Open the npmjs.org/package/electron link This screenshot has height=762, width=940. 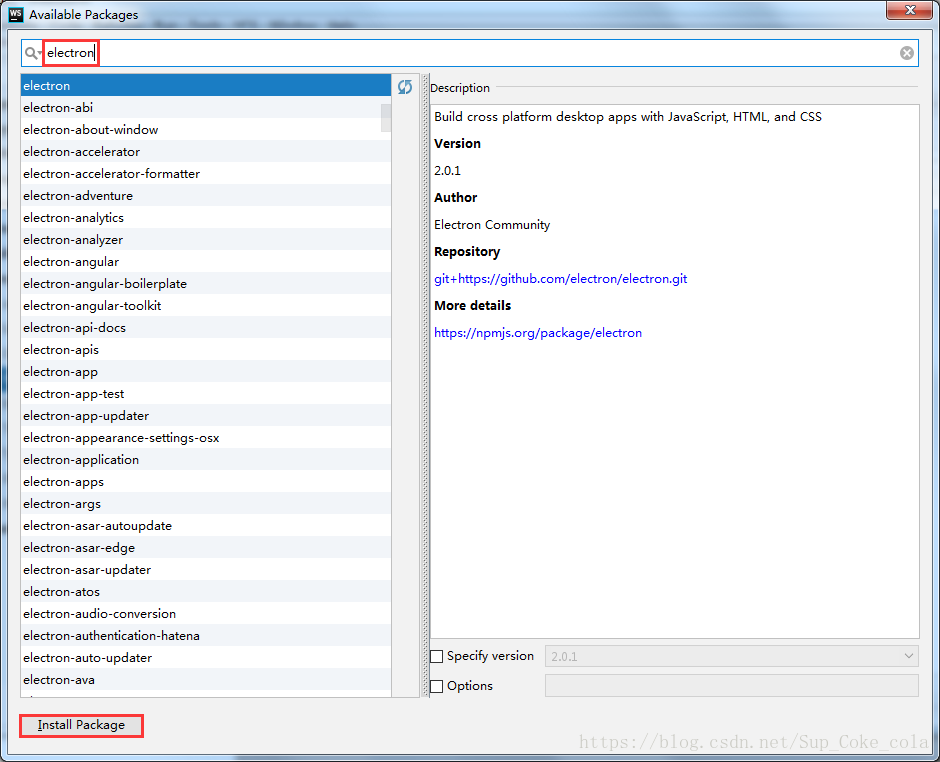(538, 333)
